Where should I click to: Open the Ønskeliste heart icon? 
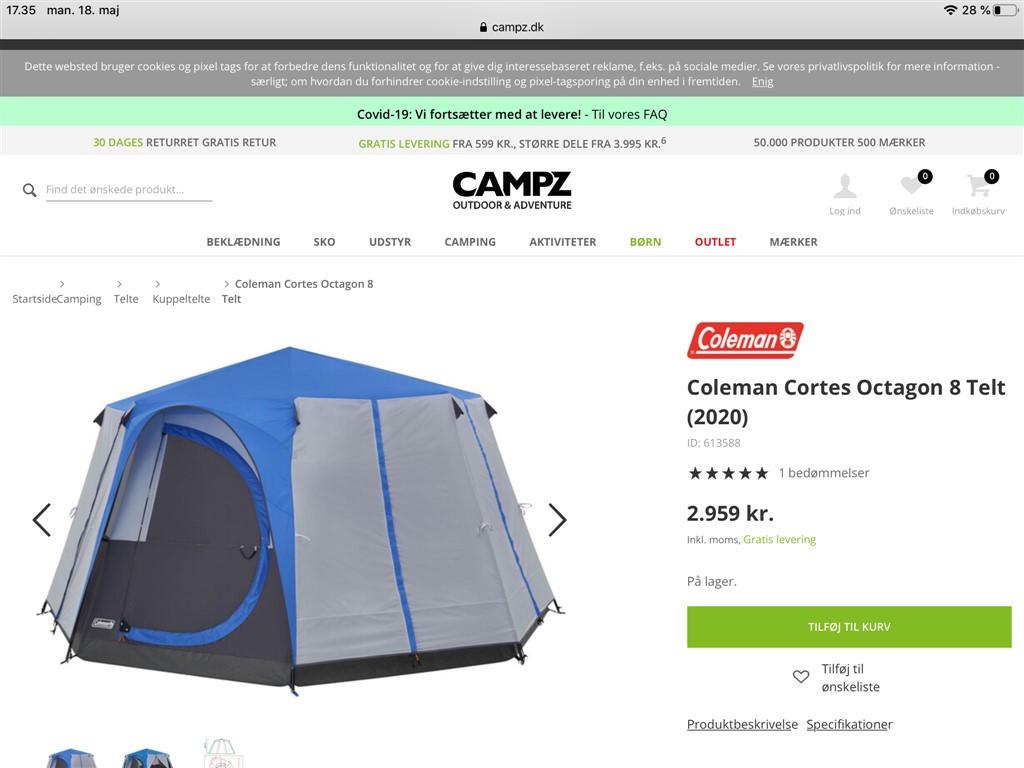(x=911, y=185)
